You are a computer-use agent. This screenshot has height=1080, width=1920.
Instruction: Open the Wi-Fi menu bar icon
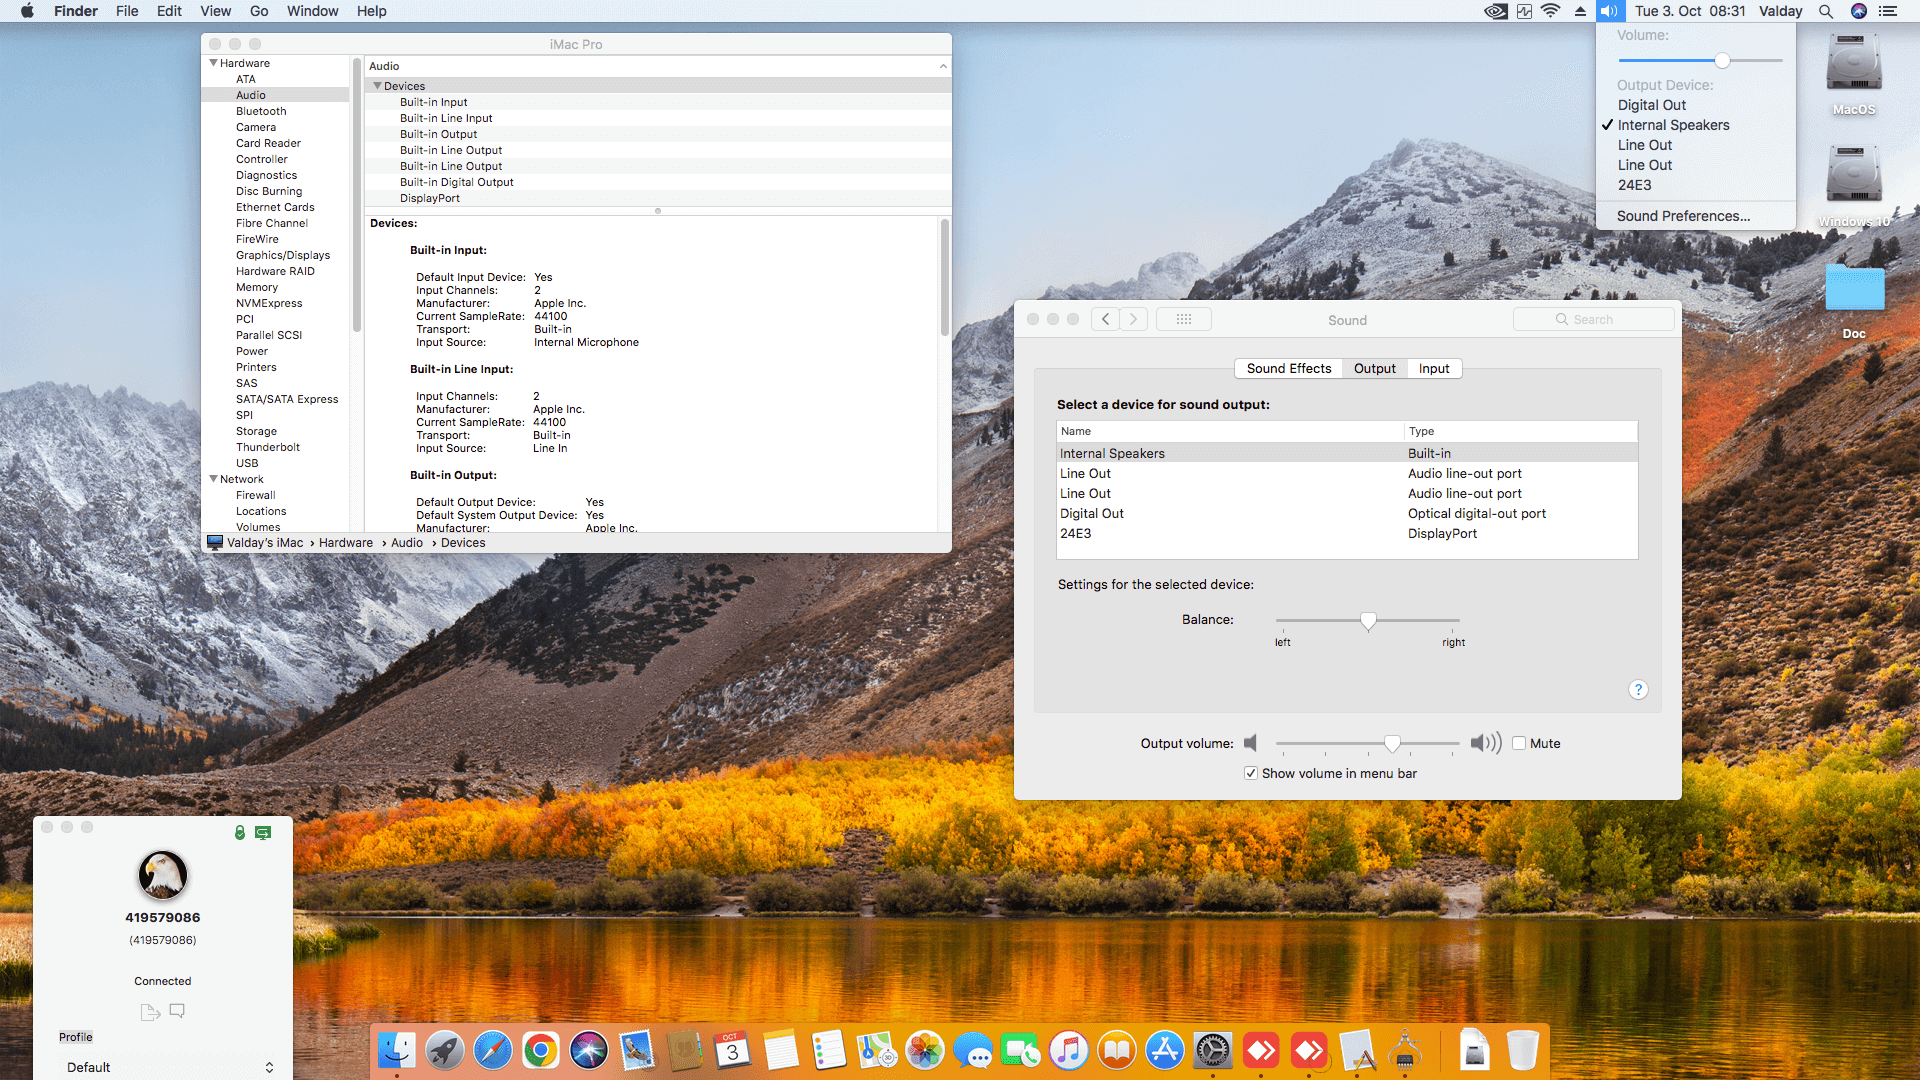(x=1551, y=11)
